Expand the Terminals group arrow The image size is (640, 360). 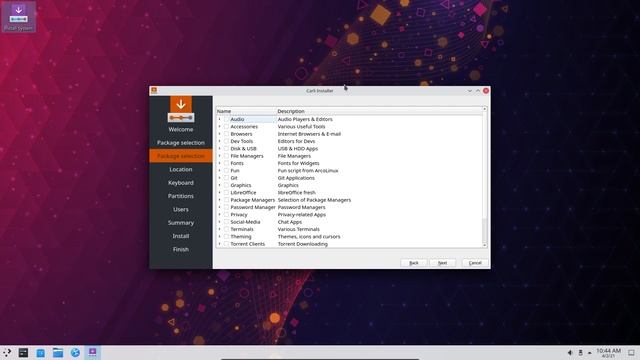pos(219,229)
